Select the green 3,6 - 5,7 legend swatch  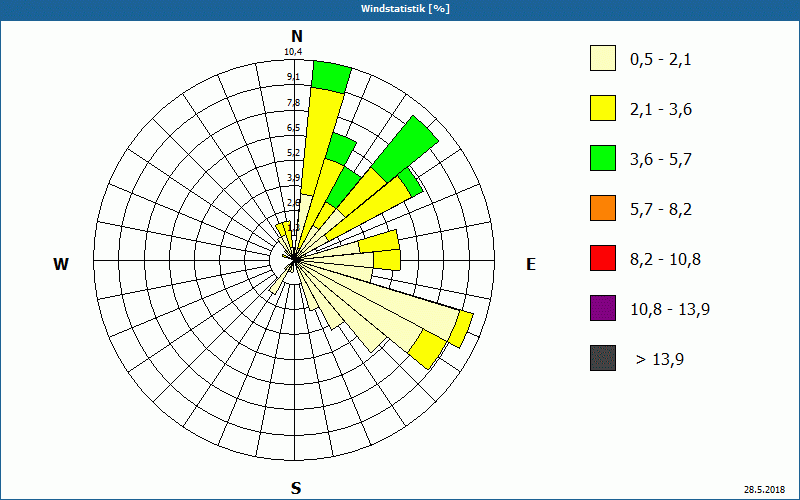[x=603, y=158]
